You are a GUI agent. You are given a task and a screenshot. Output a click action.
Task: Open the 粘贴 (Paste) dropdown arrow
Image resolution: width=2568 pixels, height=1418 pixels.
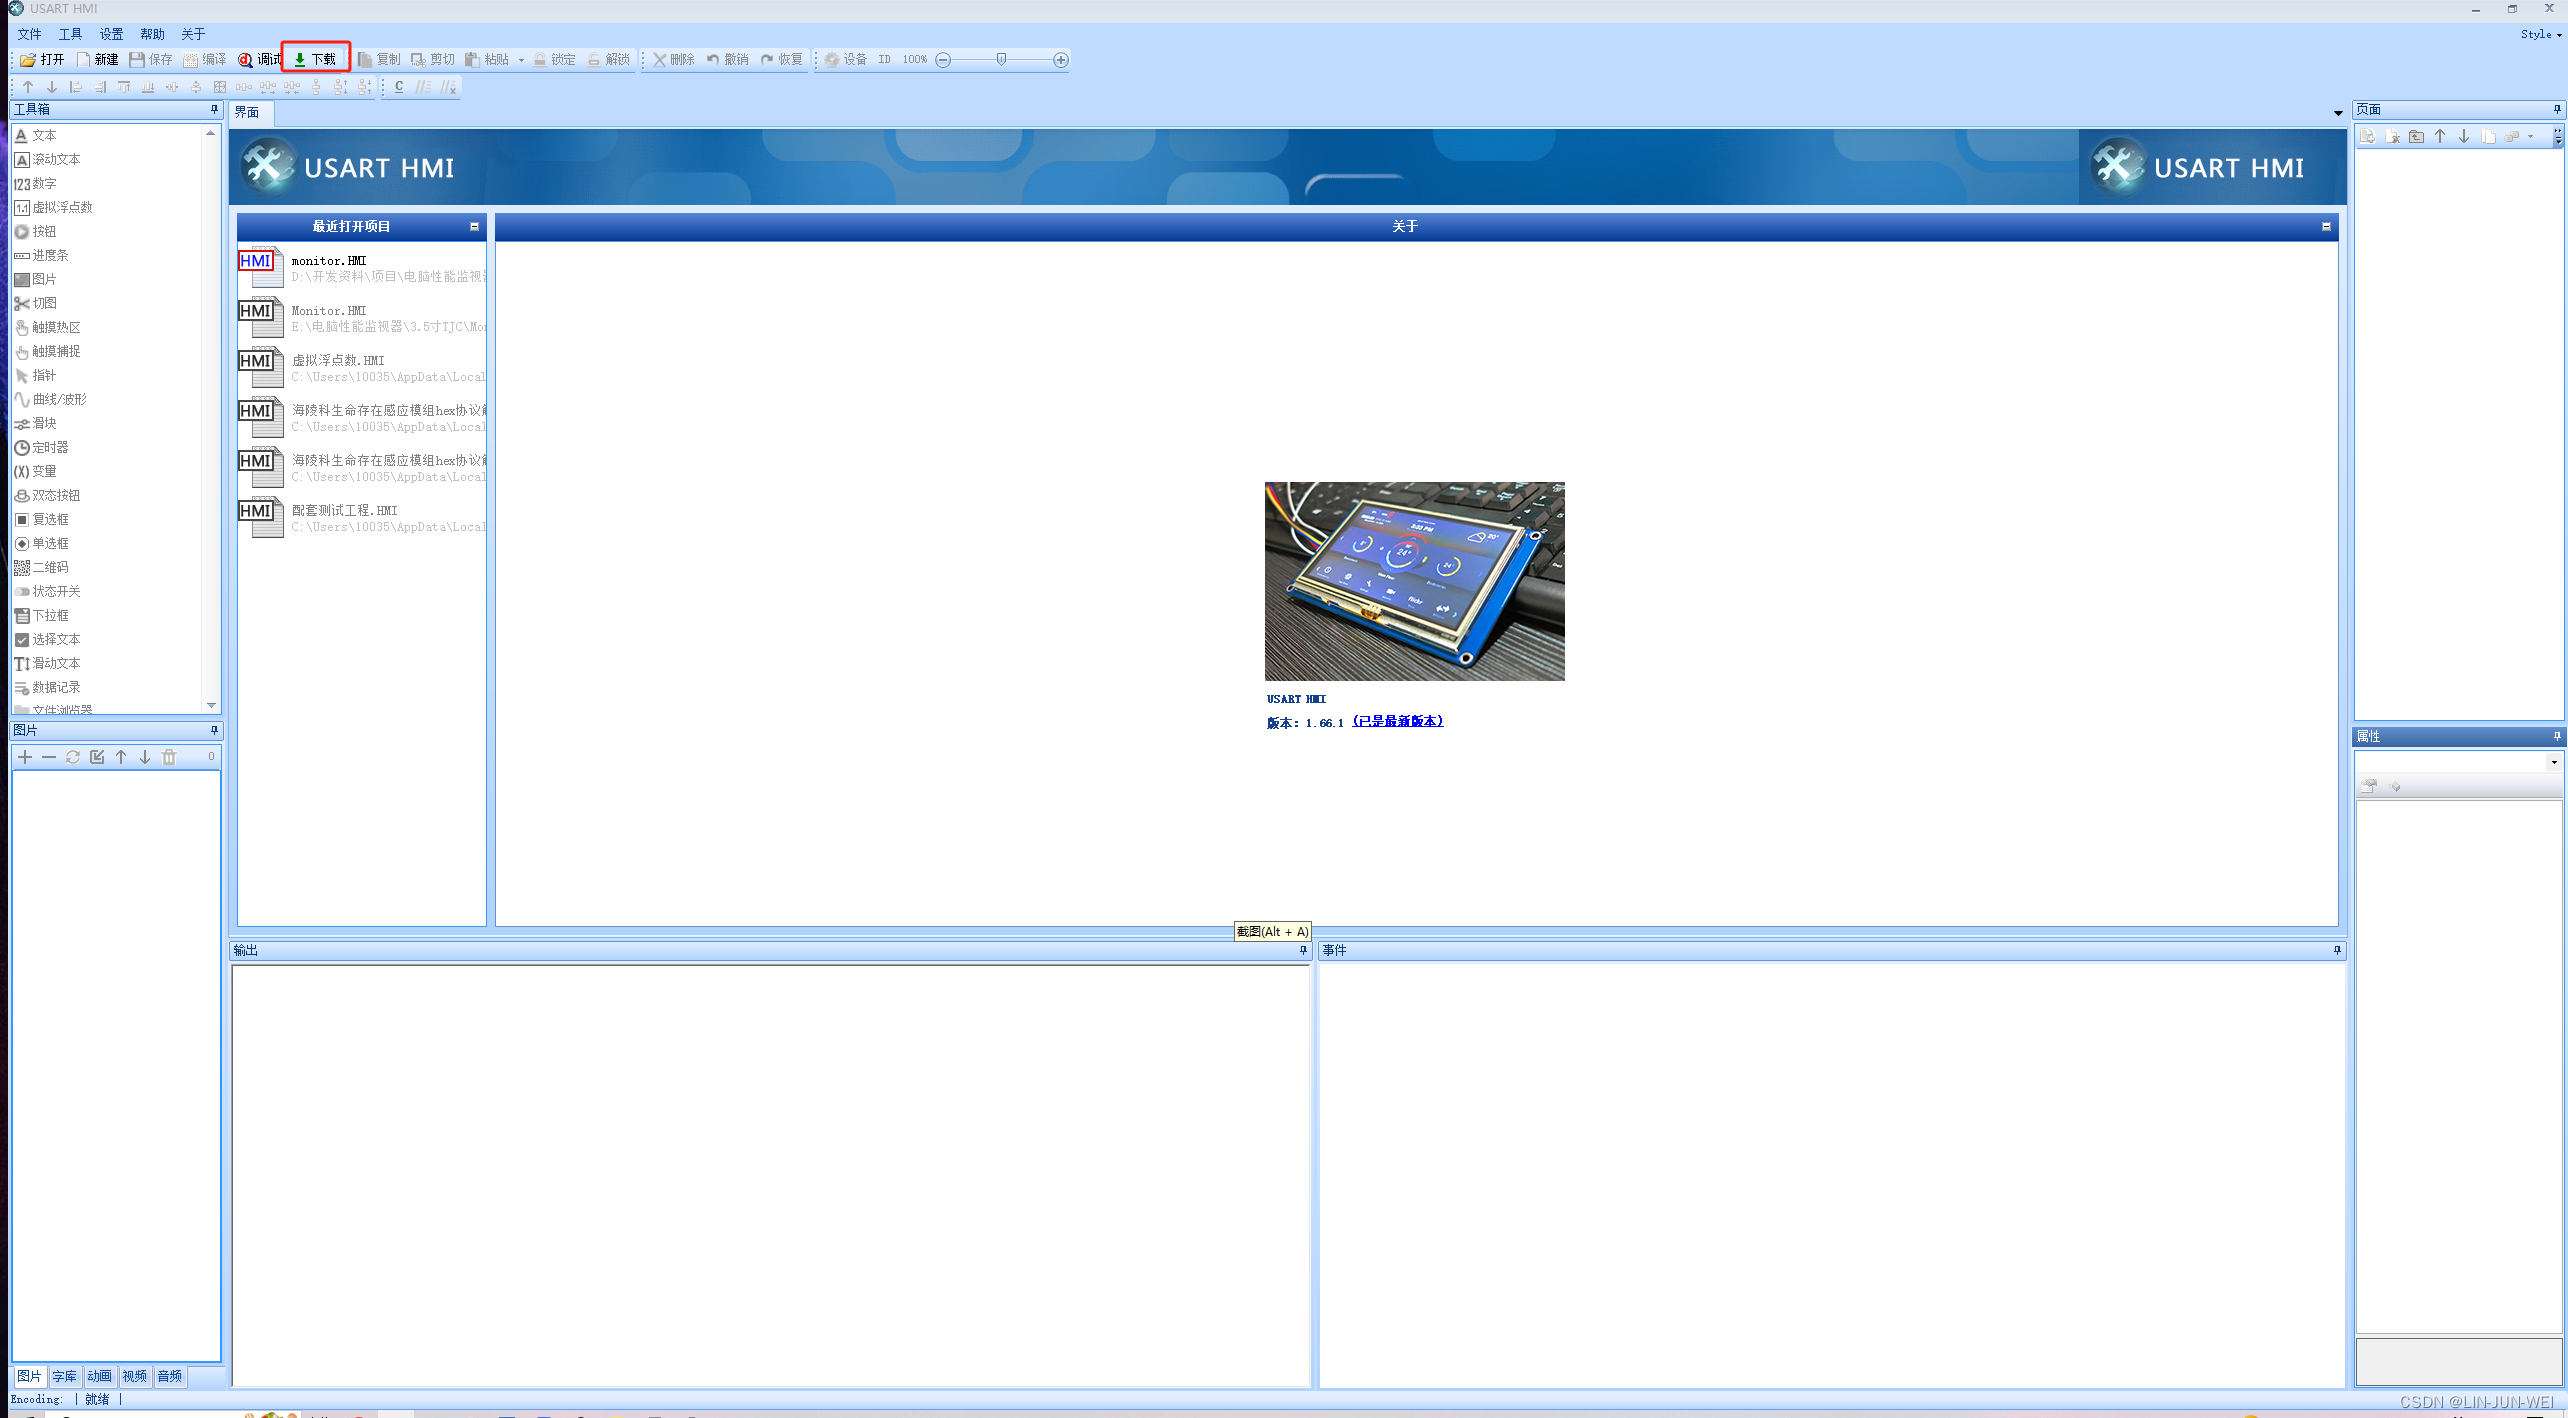click(x=521, y=60)
